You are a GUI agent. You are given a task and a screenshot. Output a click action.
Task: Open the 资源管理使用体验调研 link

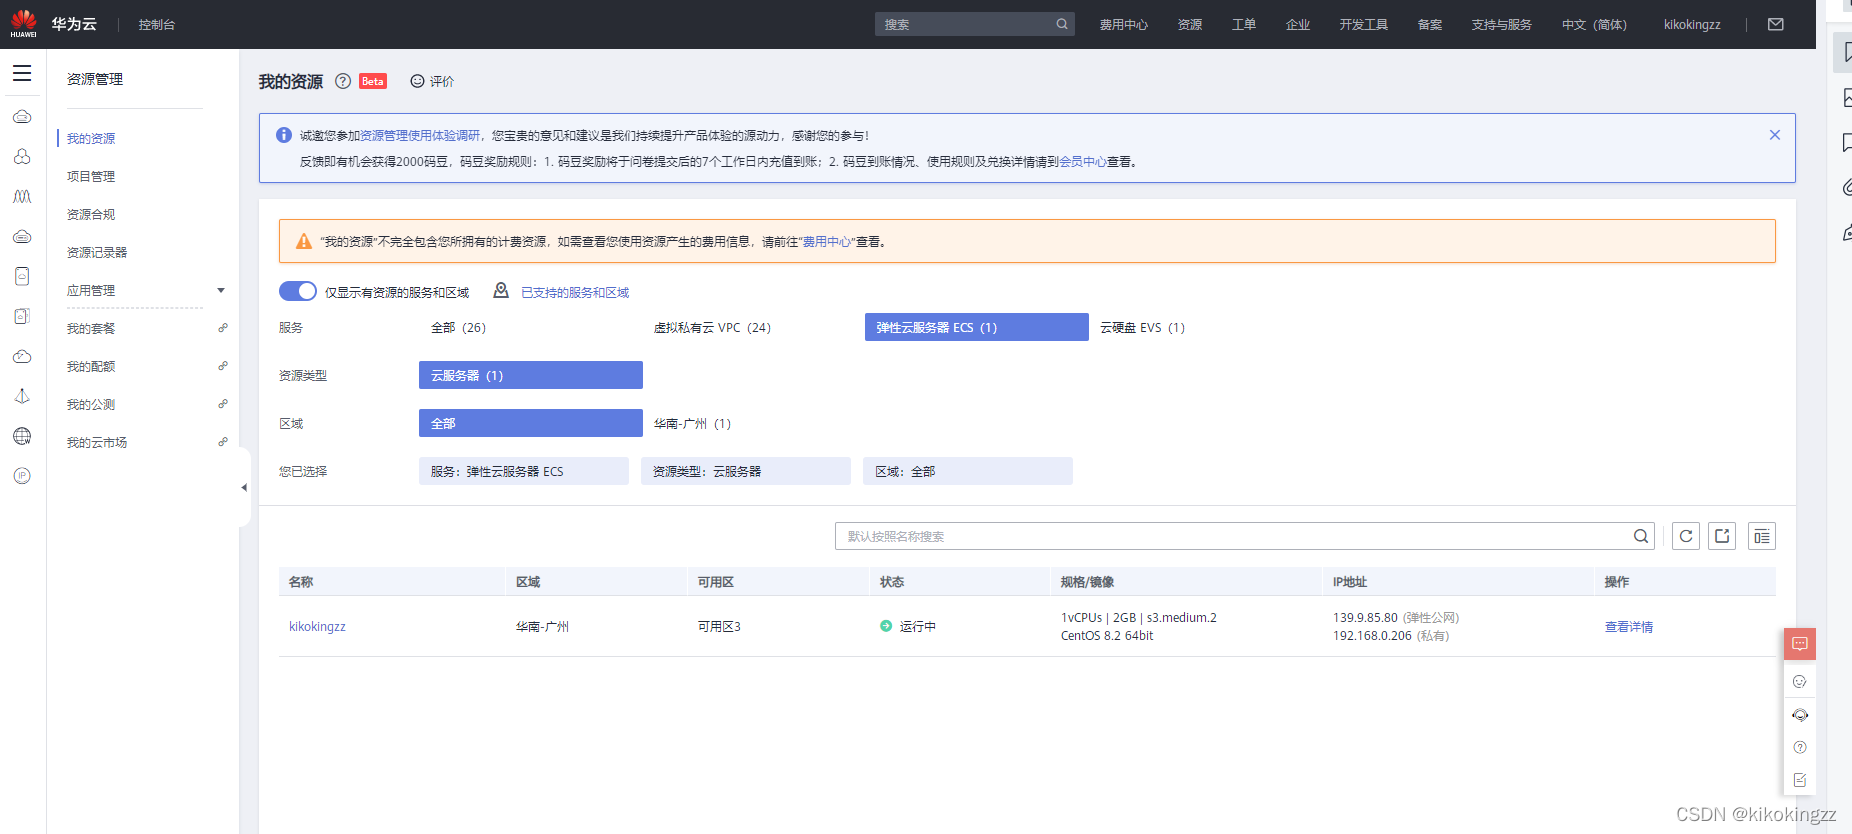420,135
